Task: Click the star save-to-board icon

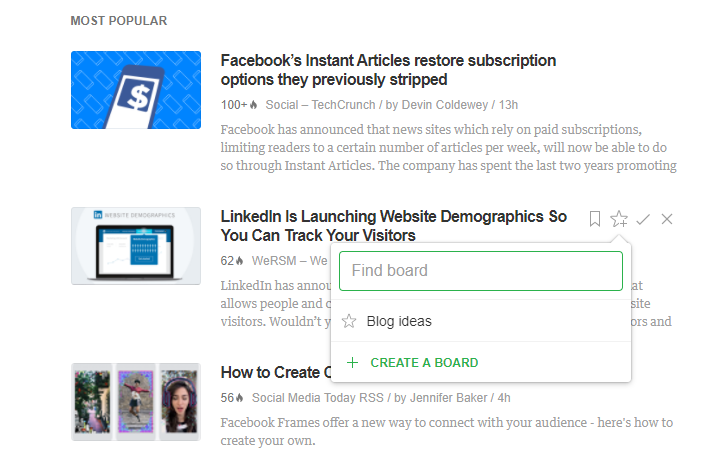Action: (x=619, y=219)
